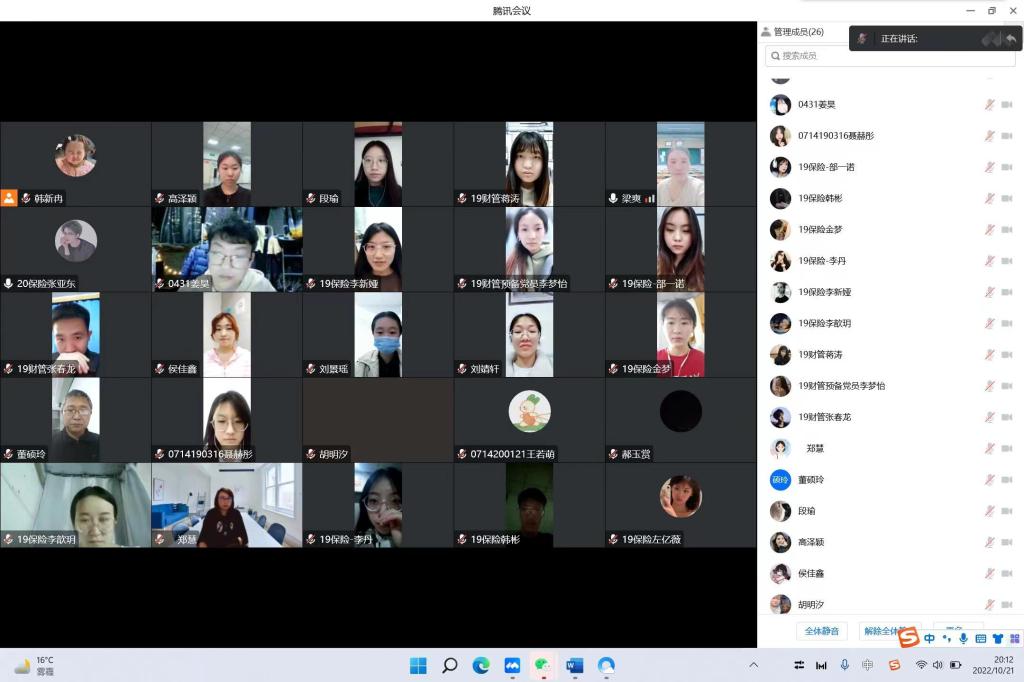Open Word from the taskbar

click(574, 665)
